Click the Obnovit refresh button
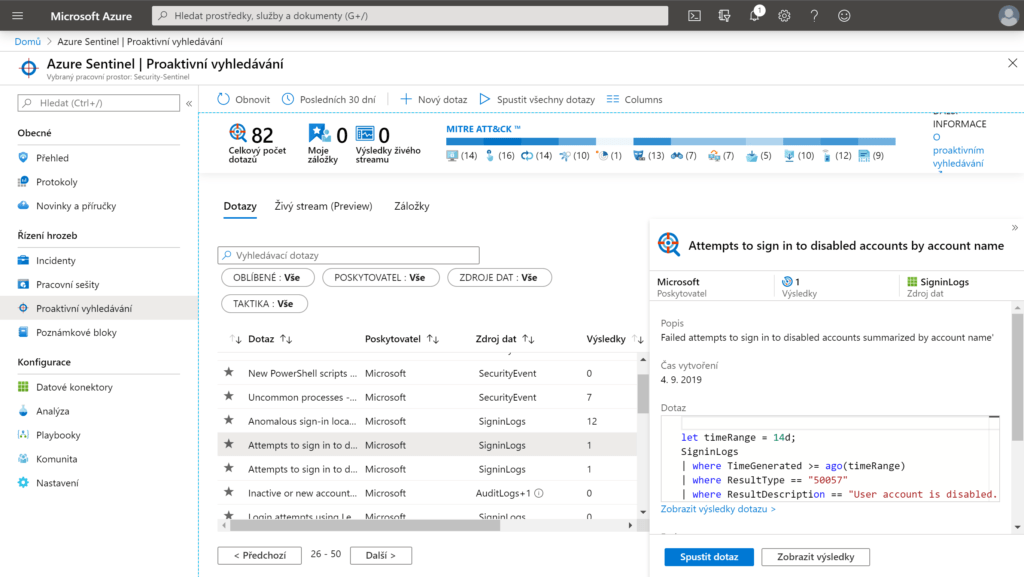Image resolution: width=1024 pixels, height=577 pixels. pos(244,99)
